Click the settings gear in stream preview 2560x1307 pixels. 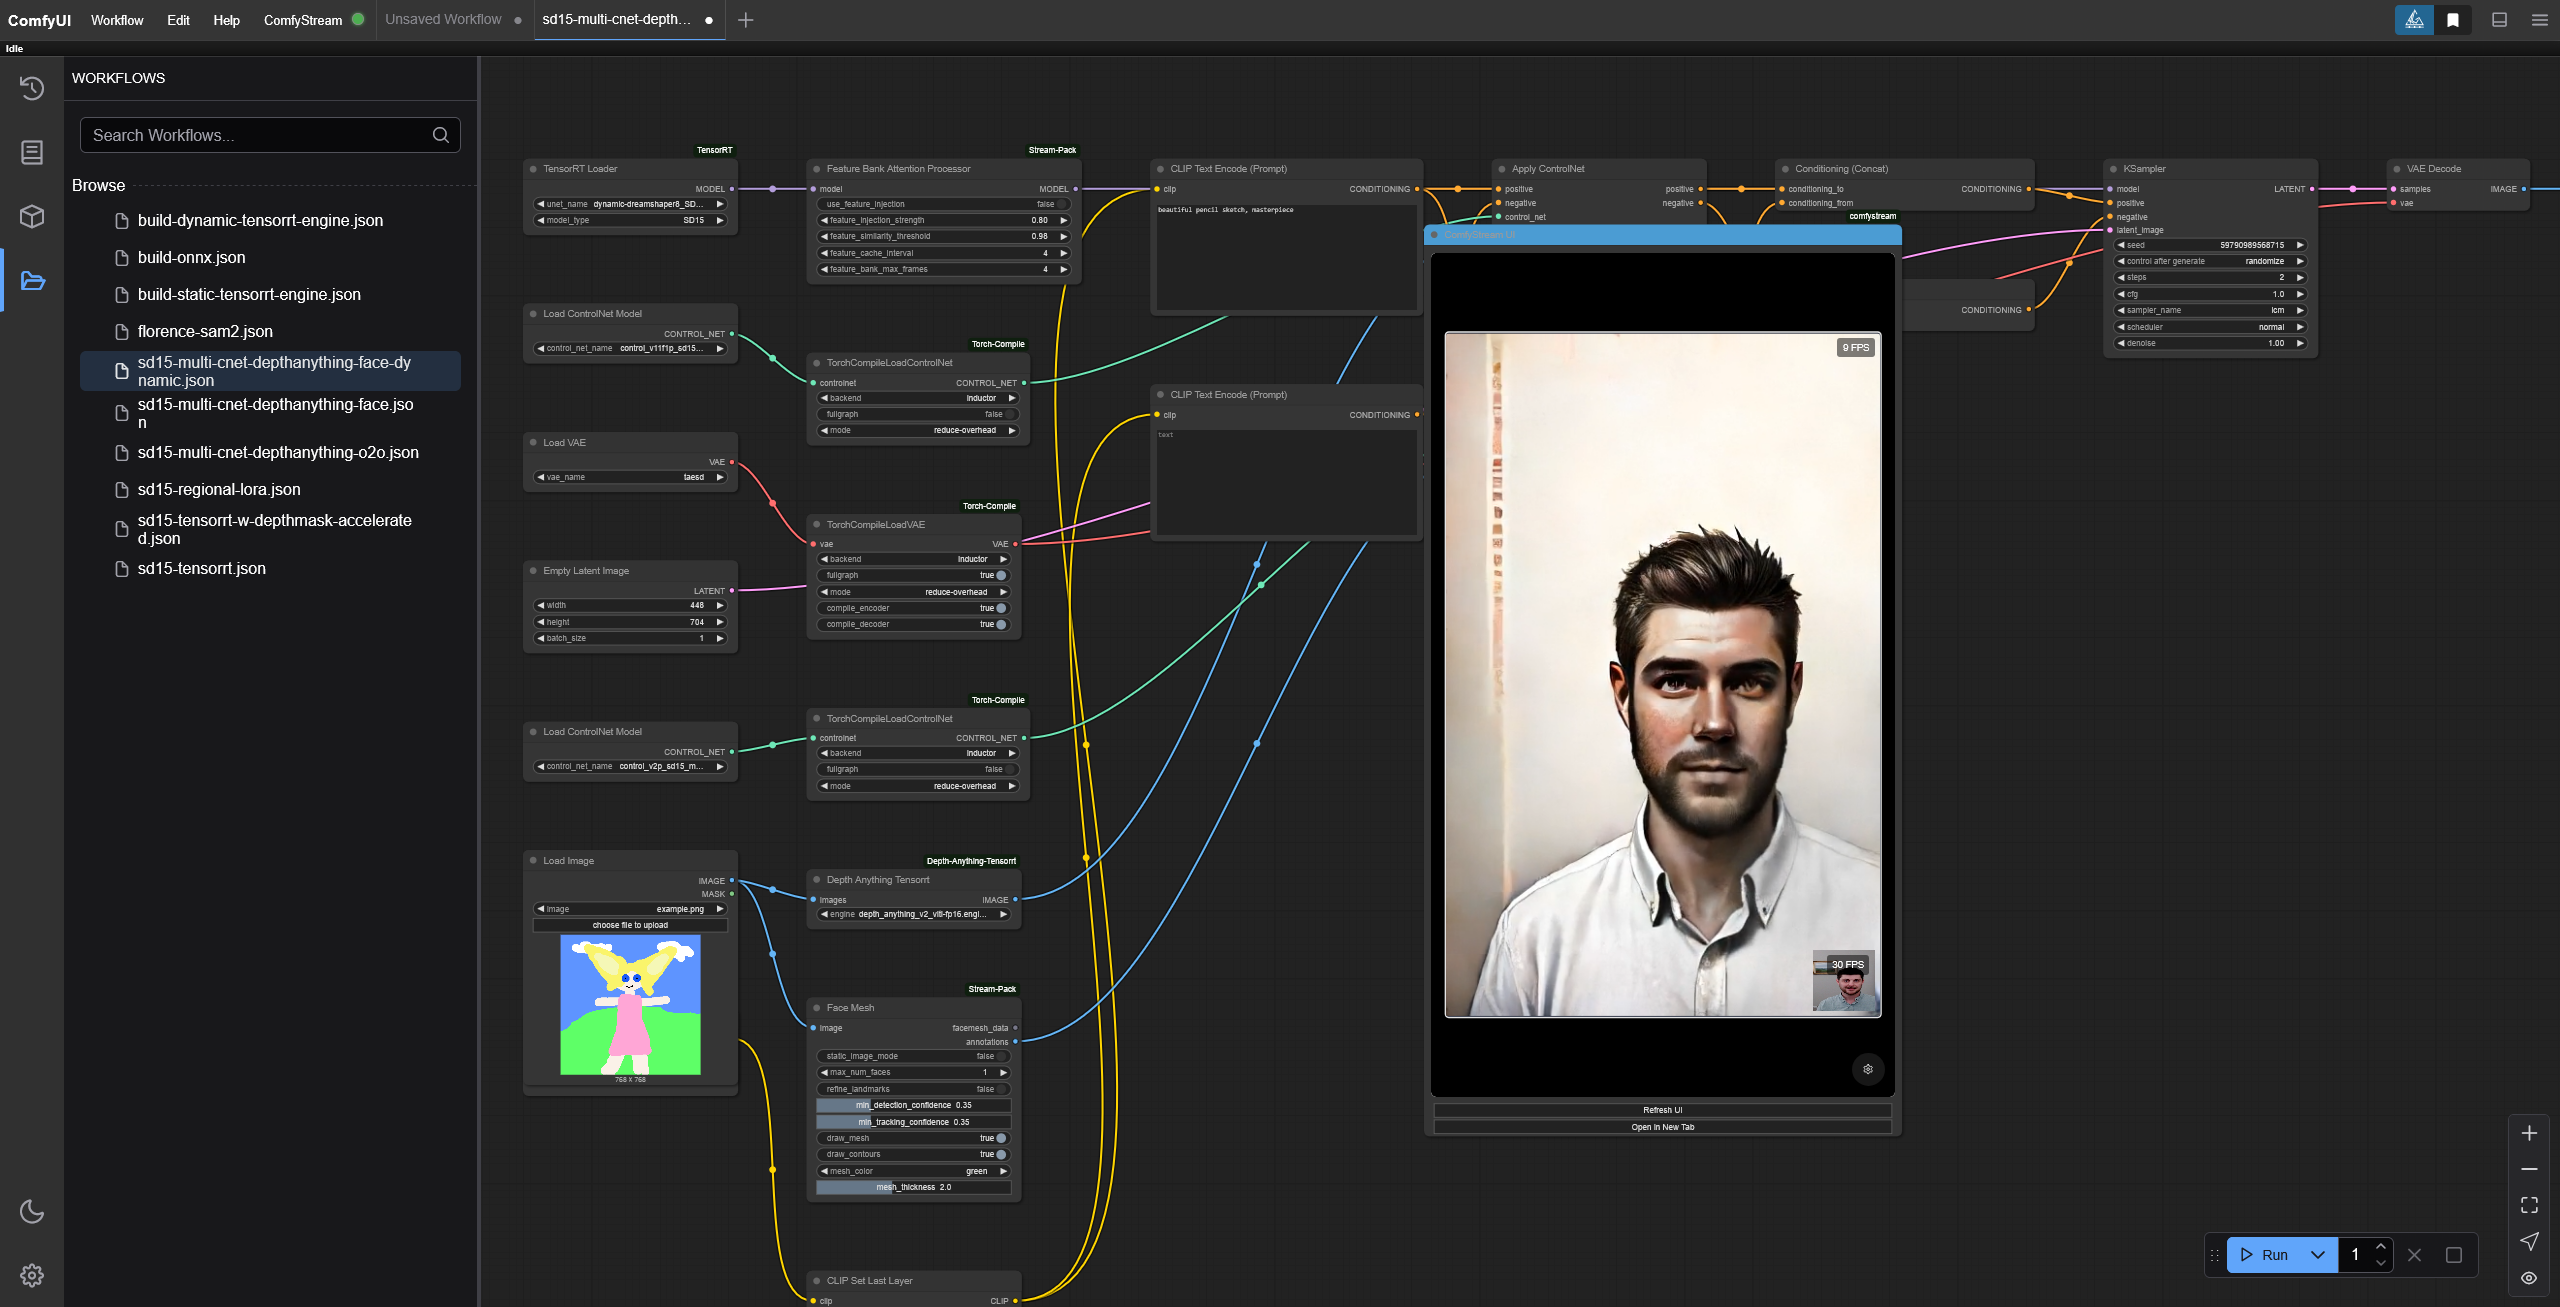point(1867,1069)
